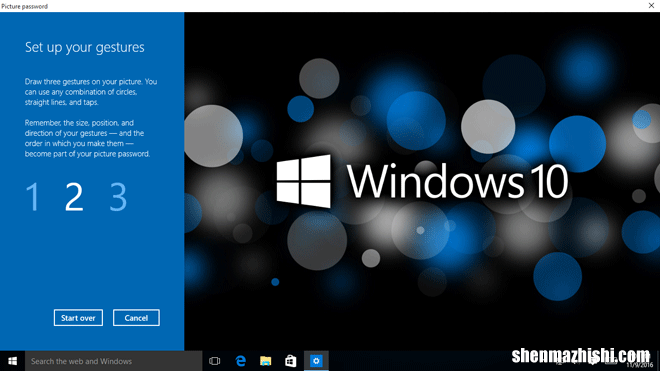
Task: Click the Start over button
Action: (x=78, y=318)
